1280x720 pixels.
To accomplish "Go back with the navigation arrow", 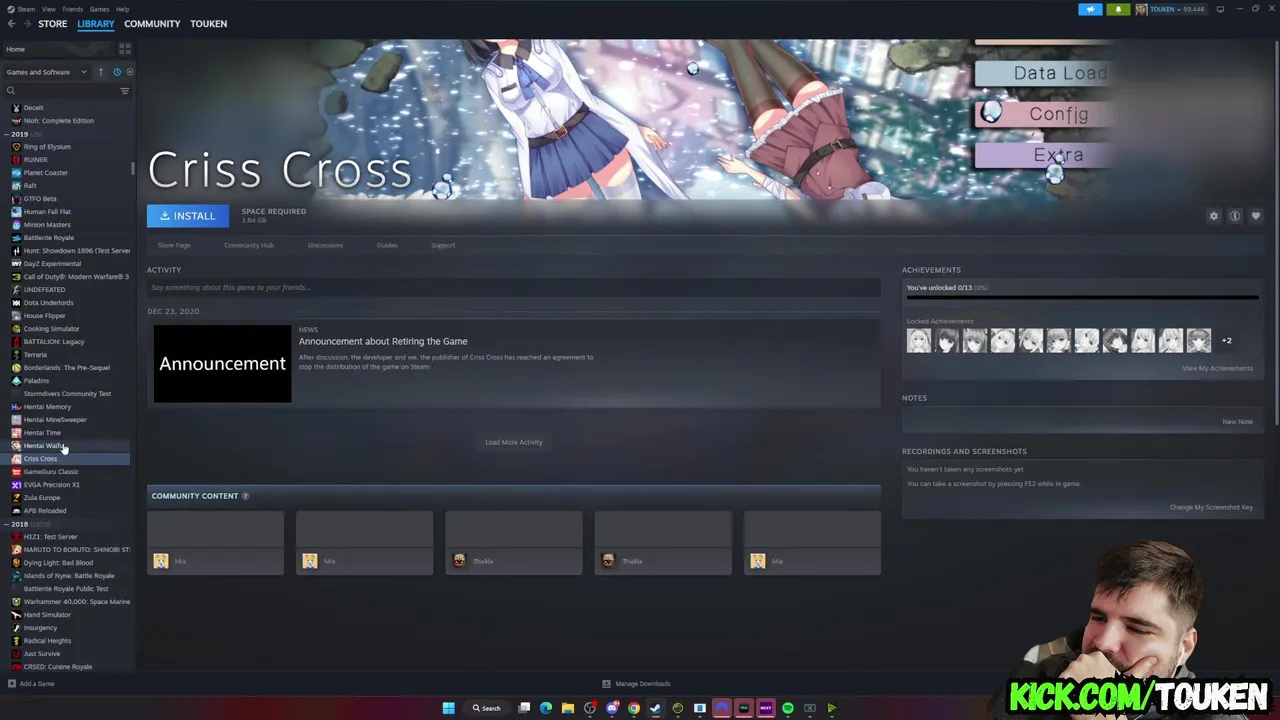I will pos(11,24).
